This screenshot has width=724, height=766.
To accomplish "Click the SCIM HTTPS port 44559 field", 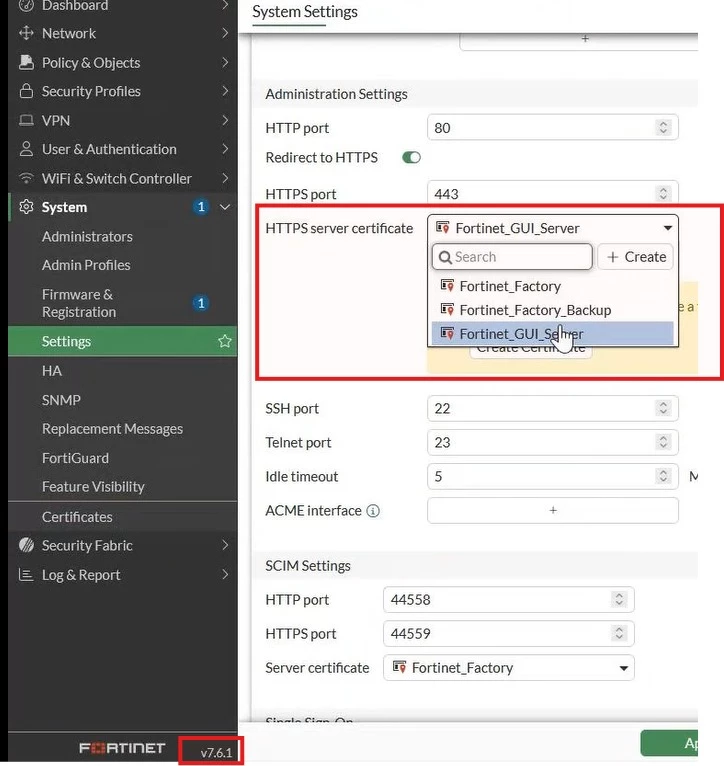I will click(x=509, y=634).
